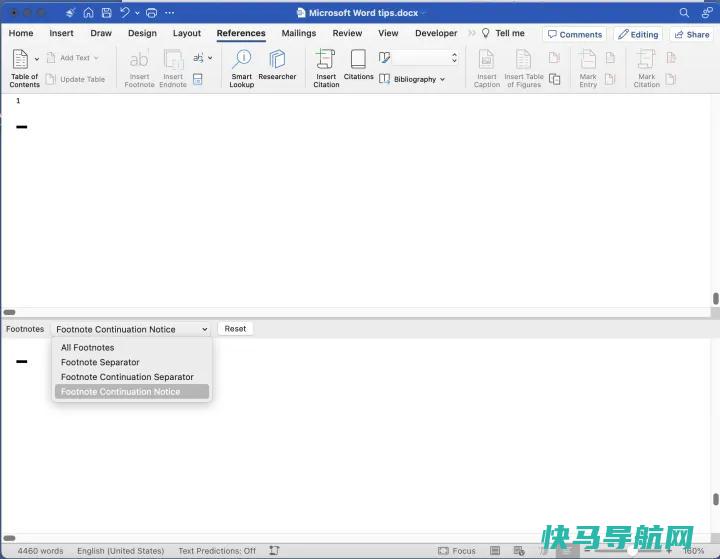Viewport: 720px width, 559px height.
Task: Open the Editing mode button
Action: click(638, 34)
